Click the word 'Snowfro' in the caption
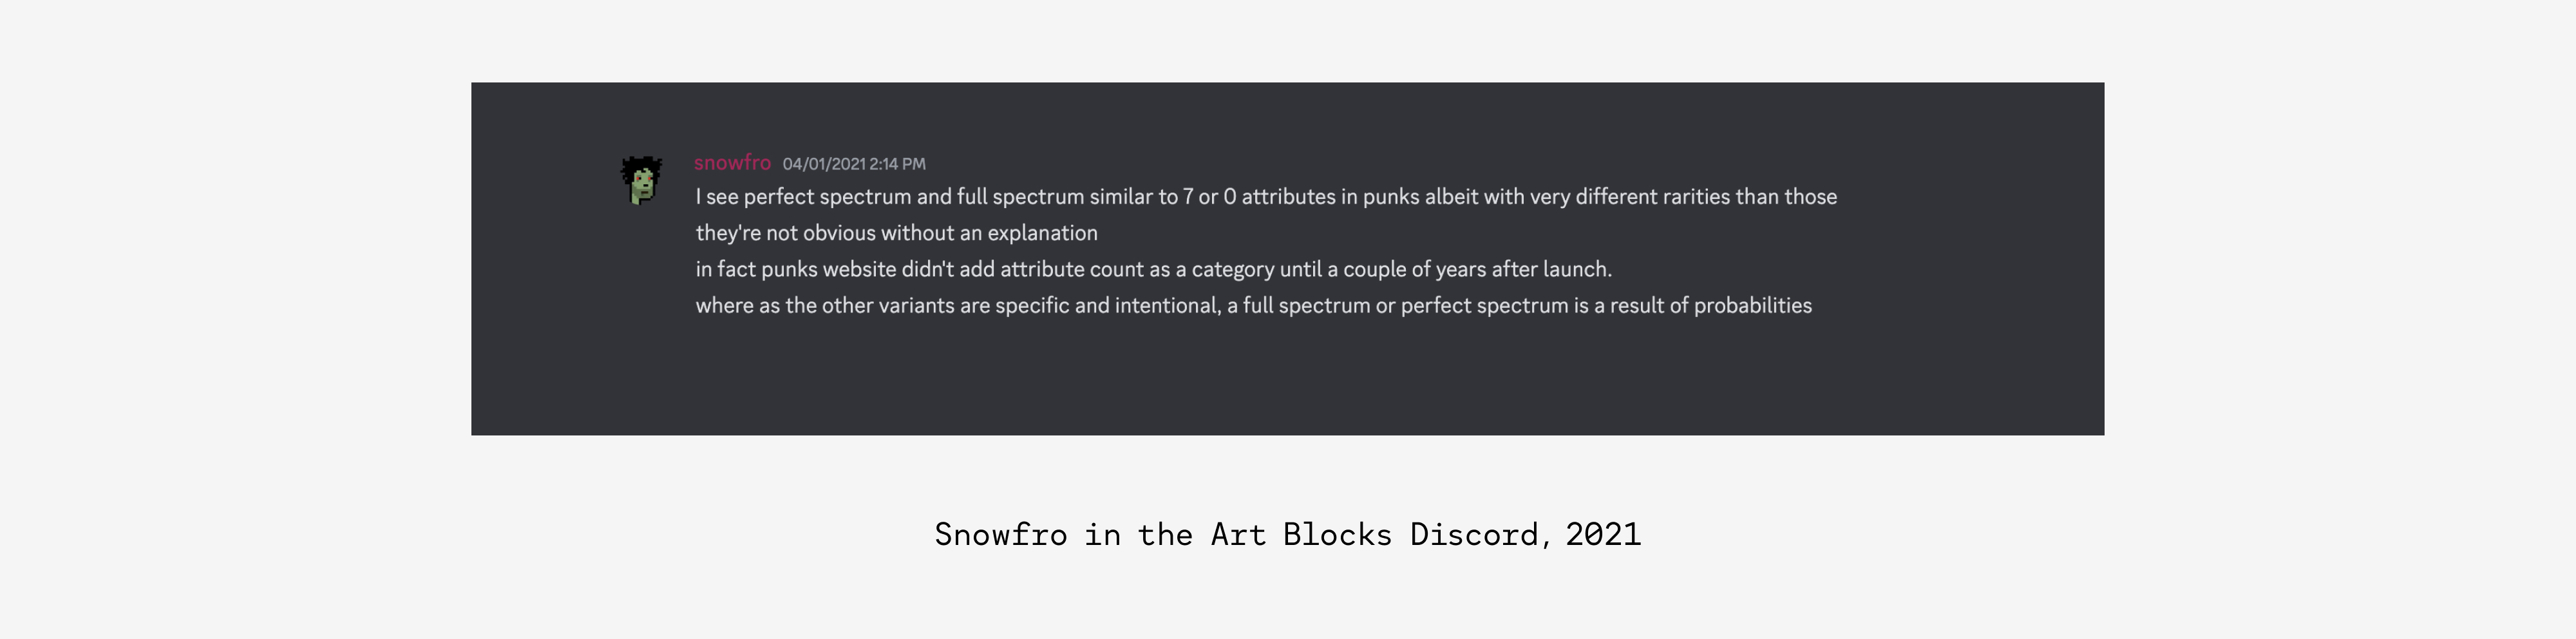This screenshot has height=639, width=2576. pyautogui.click(x=1000, y=534)
